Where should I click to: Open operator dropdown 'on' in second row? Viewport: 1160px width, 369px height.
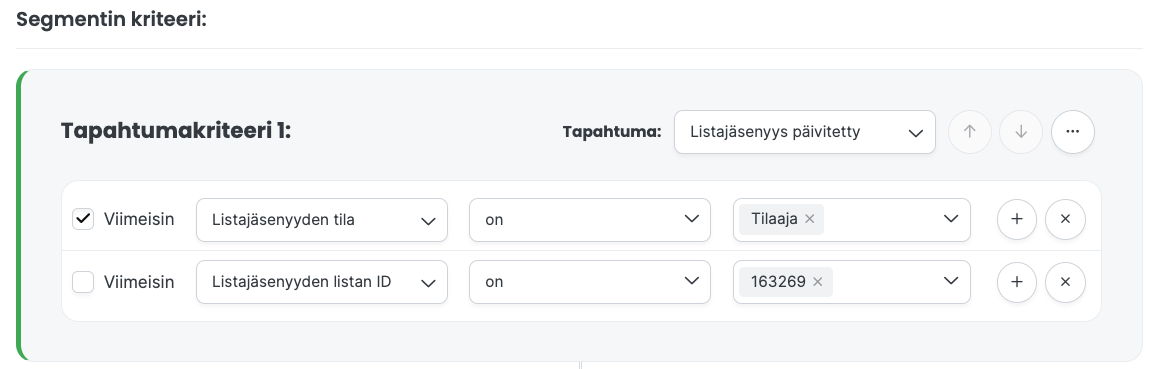[x=590, y=282]
